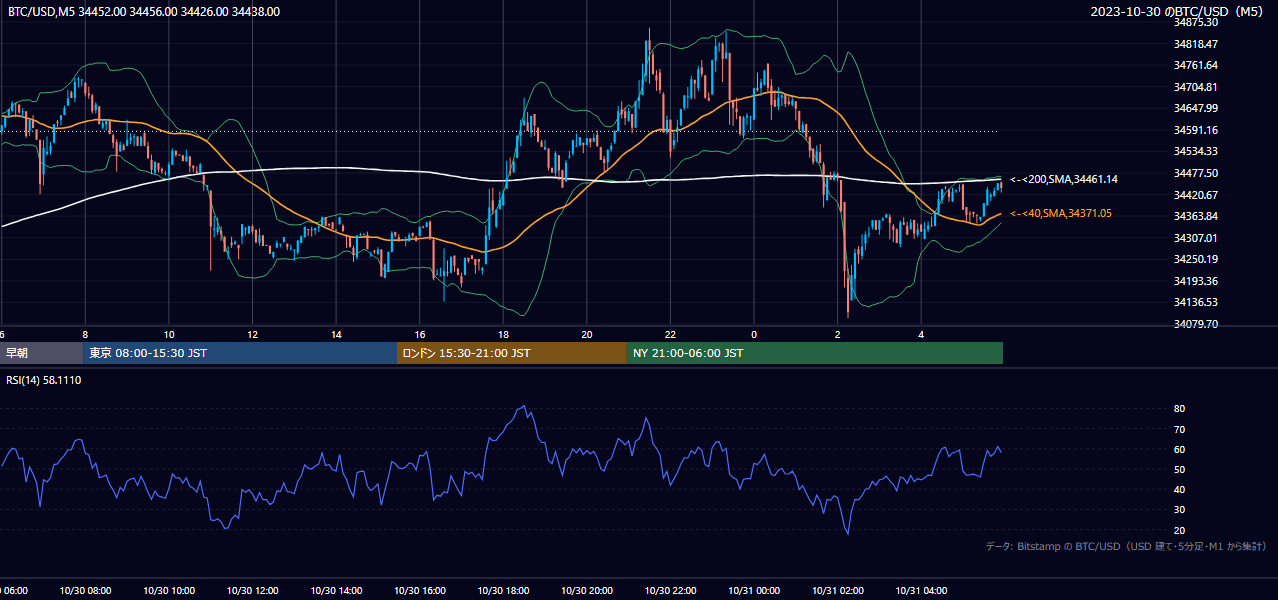Click hour tick 16 under price chart
The image size is (1278, 600).
point(420,334)
